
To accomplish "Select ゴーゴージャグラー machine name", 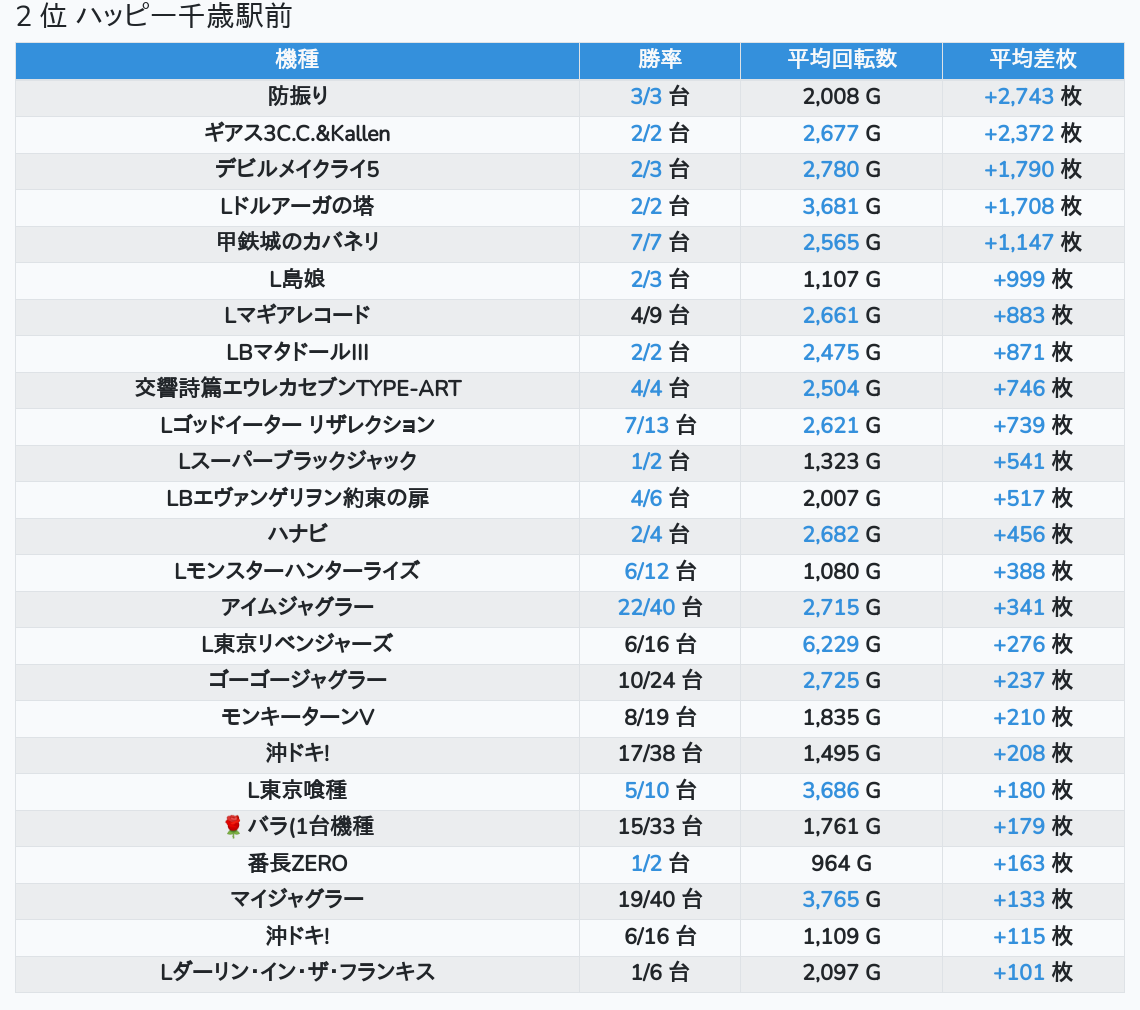I will [297, 681].
